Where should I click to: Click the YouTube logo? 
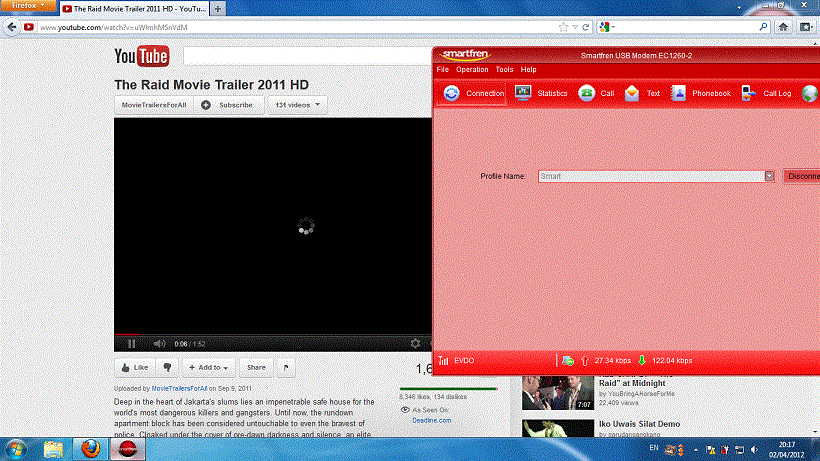point(142,56)
